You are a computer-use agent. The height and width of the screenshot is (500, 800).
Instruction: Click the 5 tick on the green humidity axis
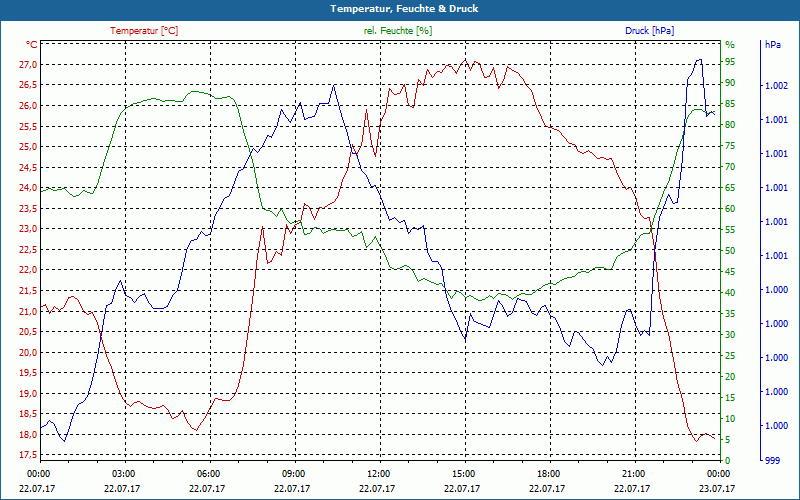pos(728,440)
